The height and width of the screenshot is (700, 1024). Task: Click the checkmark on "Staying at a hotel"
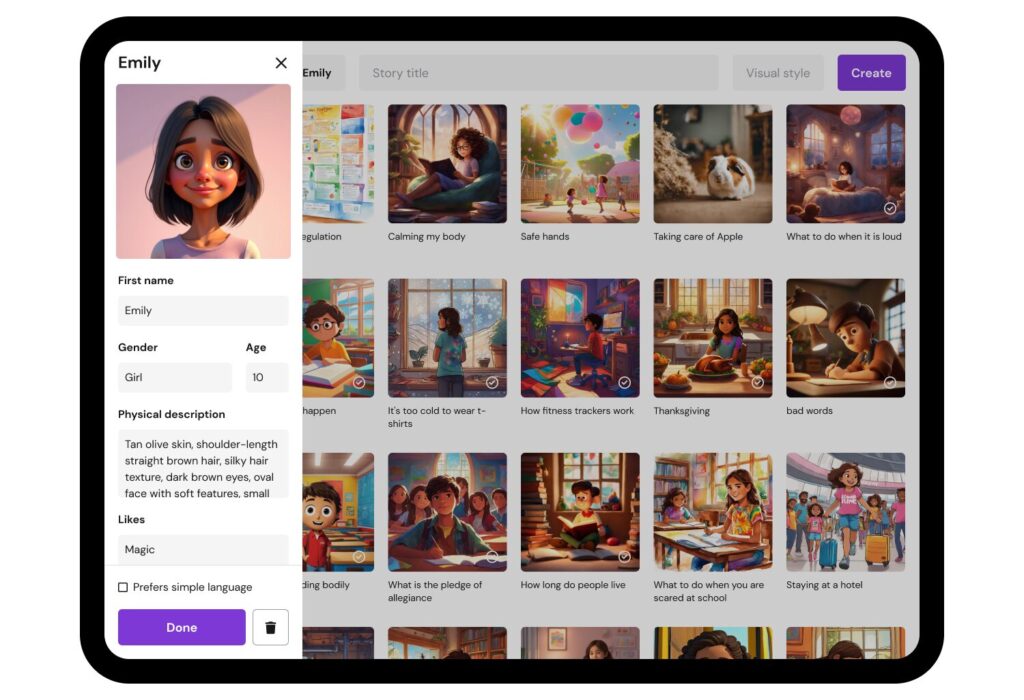(890, 557)
